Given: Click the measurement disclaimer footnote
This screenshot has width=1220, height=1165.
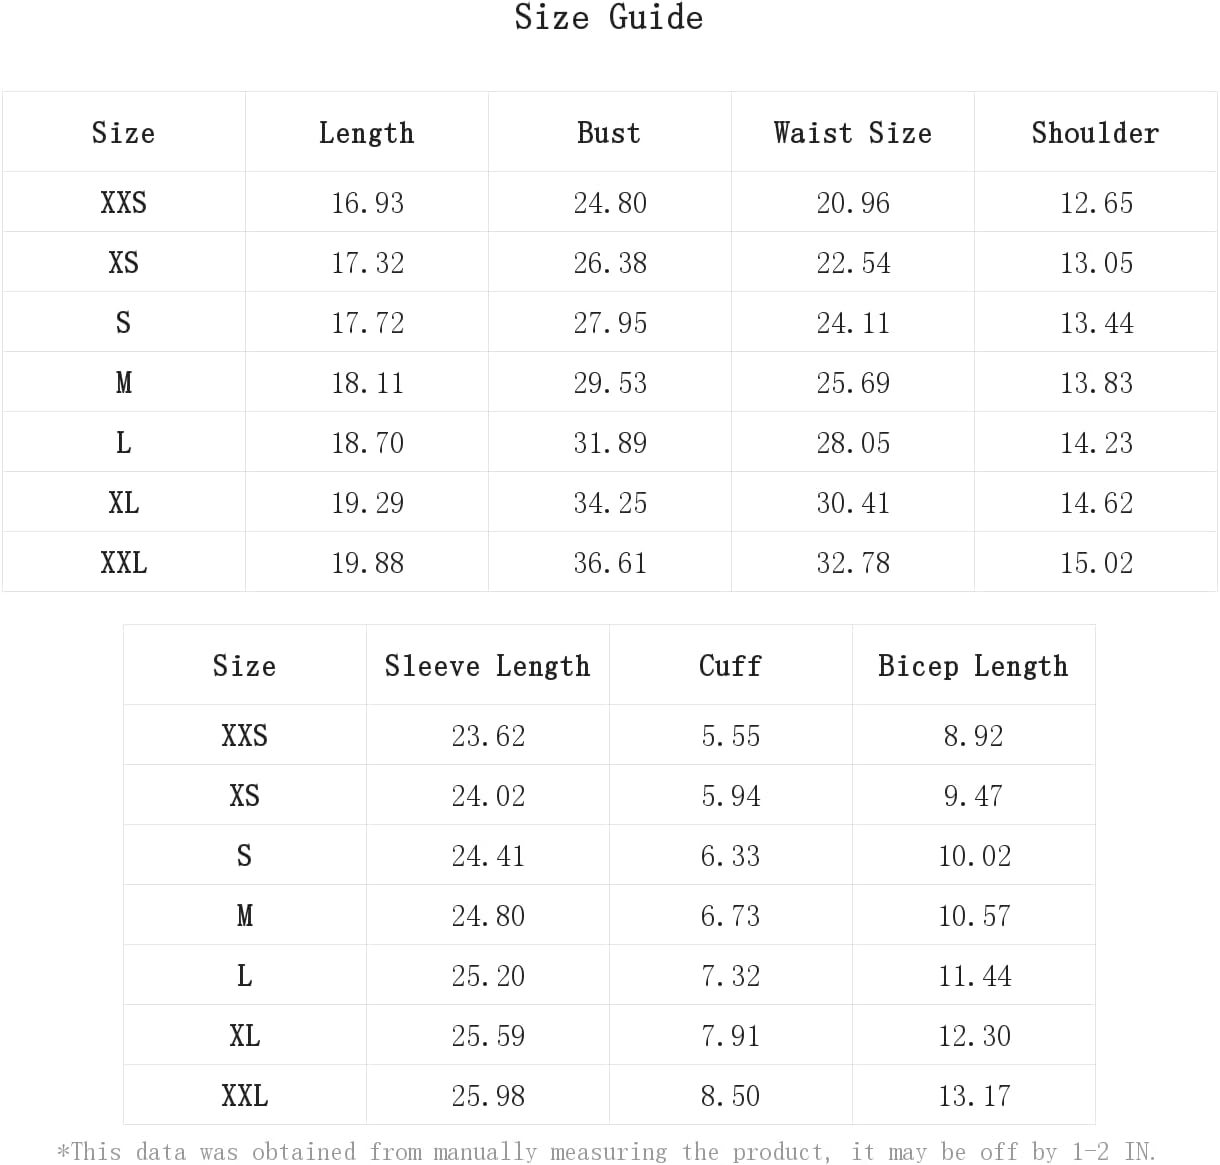Looking at the screenshot, I should [607, 1152].
